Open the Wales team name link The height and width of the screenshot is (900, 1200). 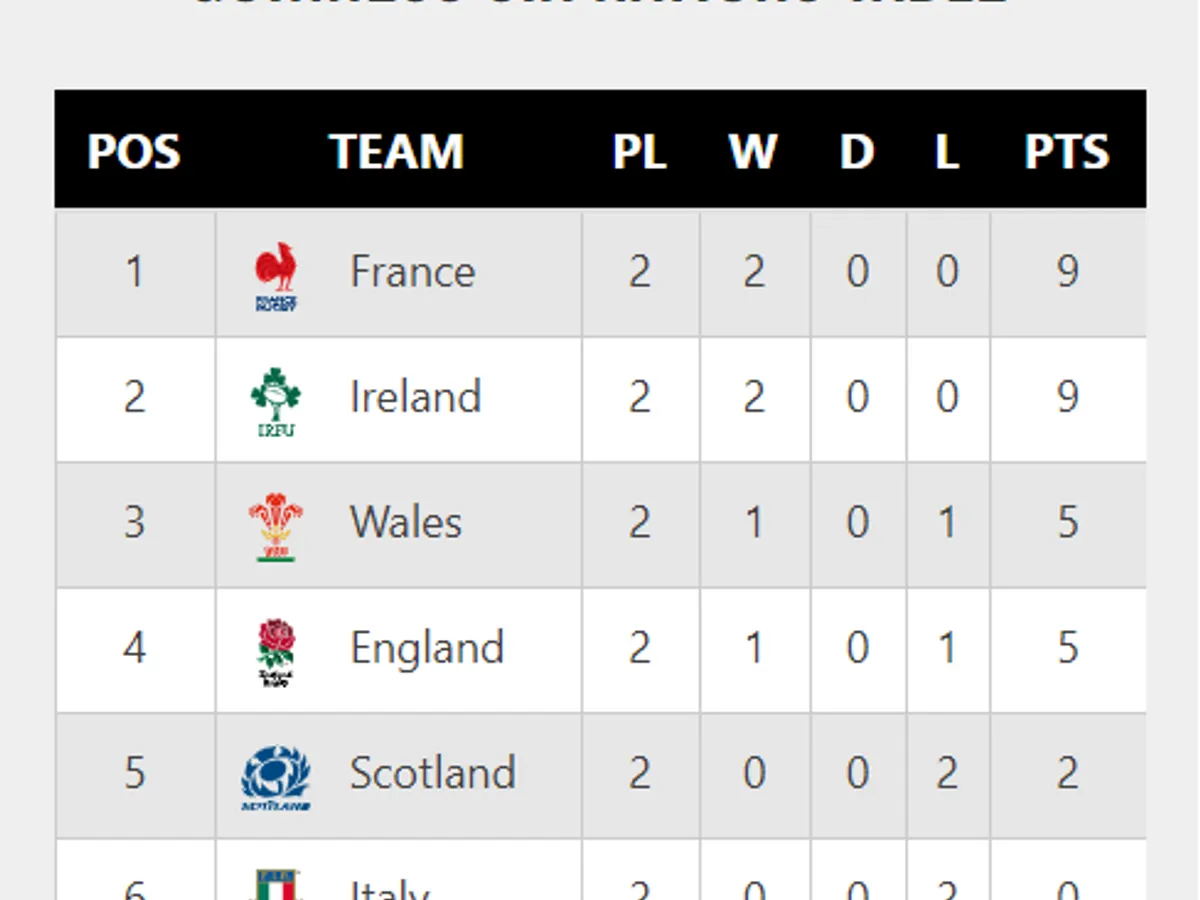(x=405, y=523)
